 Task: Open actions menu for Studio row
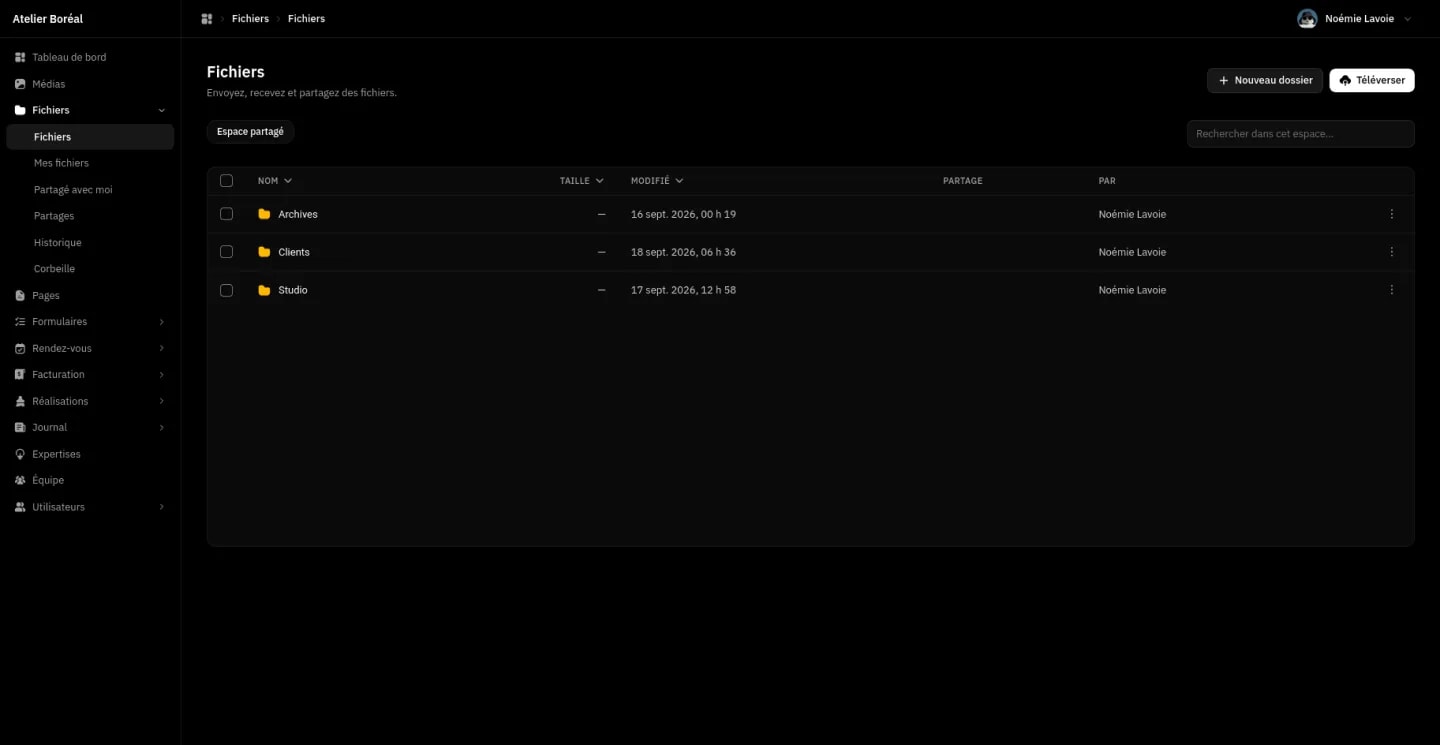tap(1392, 290)
